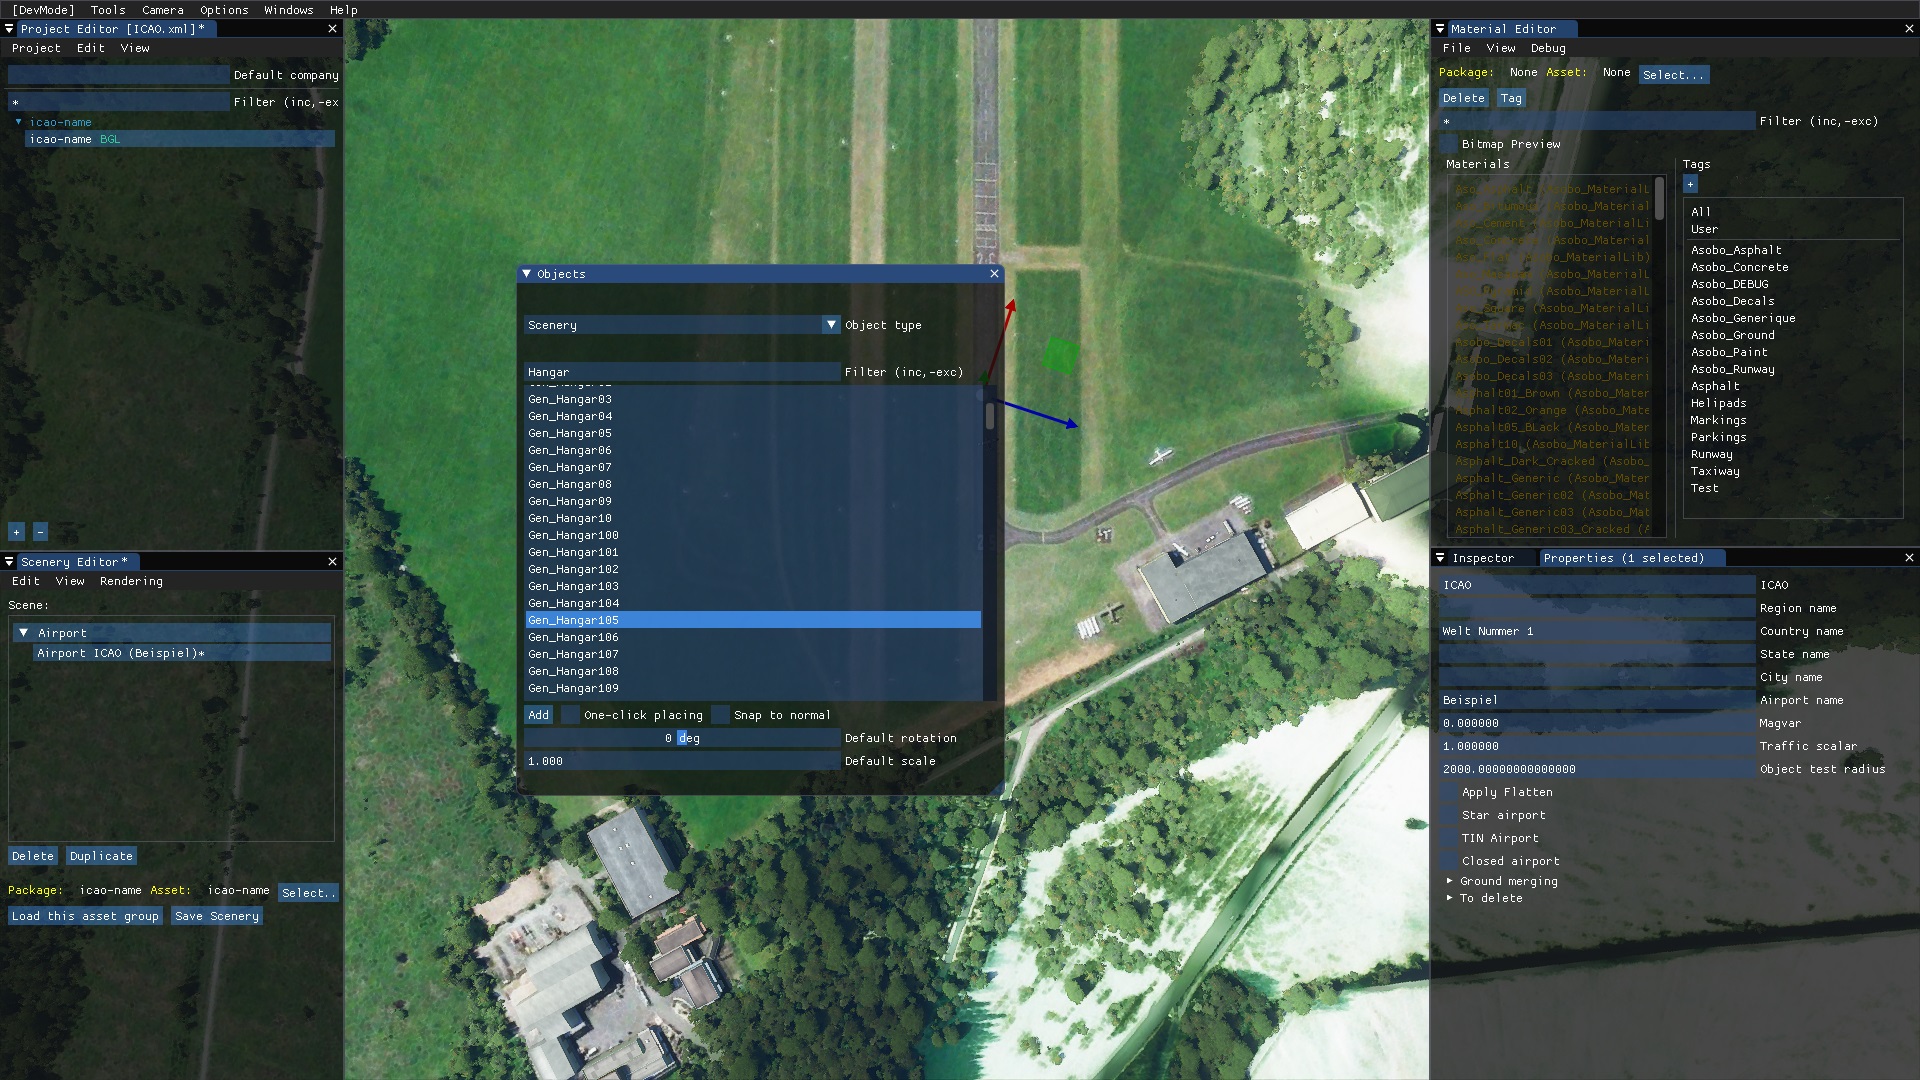Click Load this asset group button
This screenshot has height=1080, width=1920.
[x=85, y=916]
